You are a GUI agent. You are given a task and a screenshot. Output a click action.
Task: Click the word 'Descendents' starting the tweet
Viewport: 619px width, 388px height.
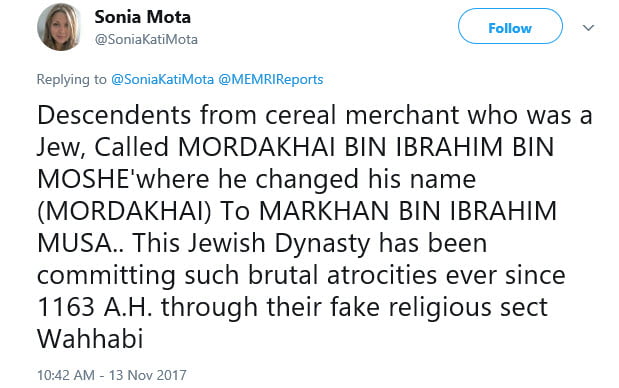(x=114, y=116)
